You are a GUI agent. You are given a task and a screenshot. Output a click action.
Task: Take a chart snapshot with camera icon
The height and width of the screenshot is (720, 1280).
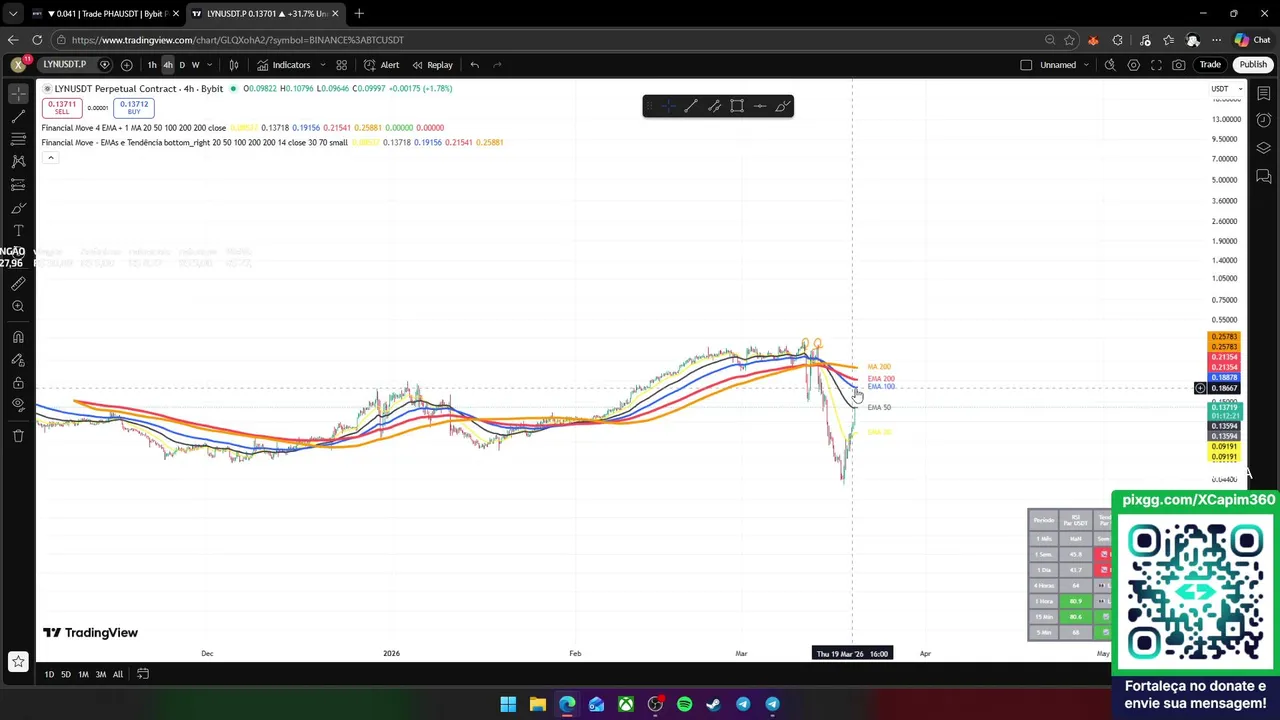[1179, 65]
